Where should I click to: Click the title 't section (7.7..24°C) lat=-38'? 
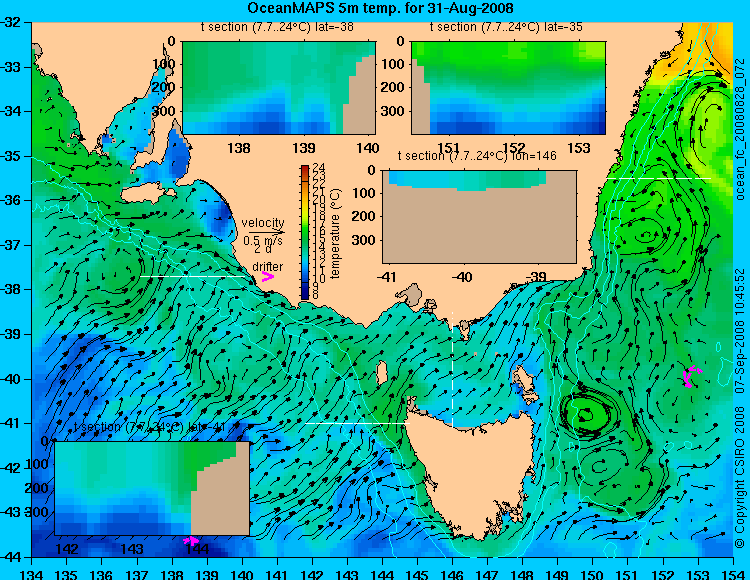click(x=277, y=27)
